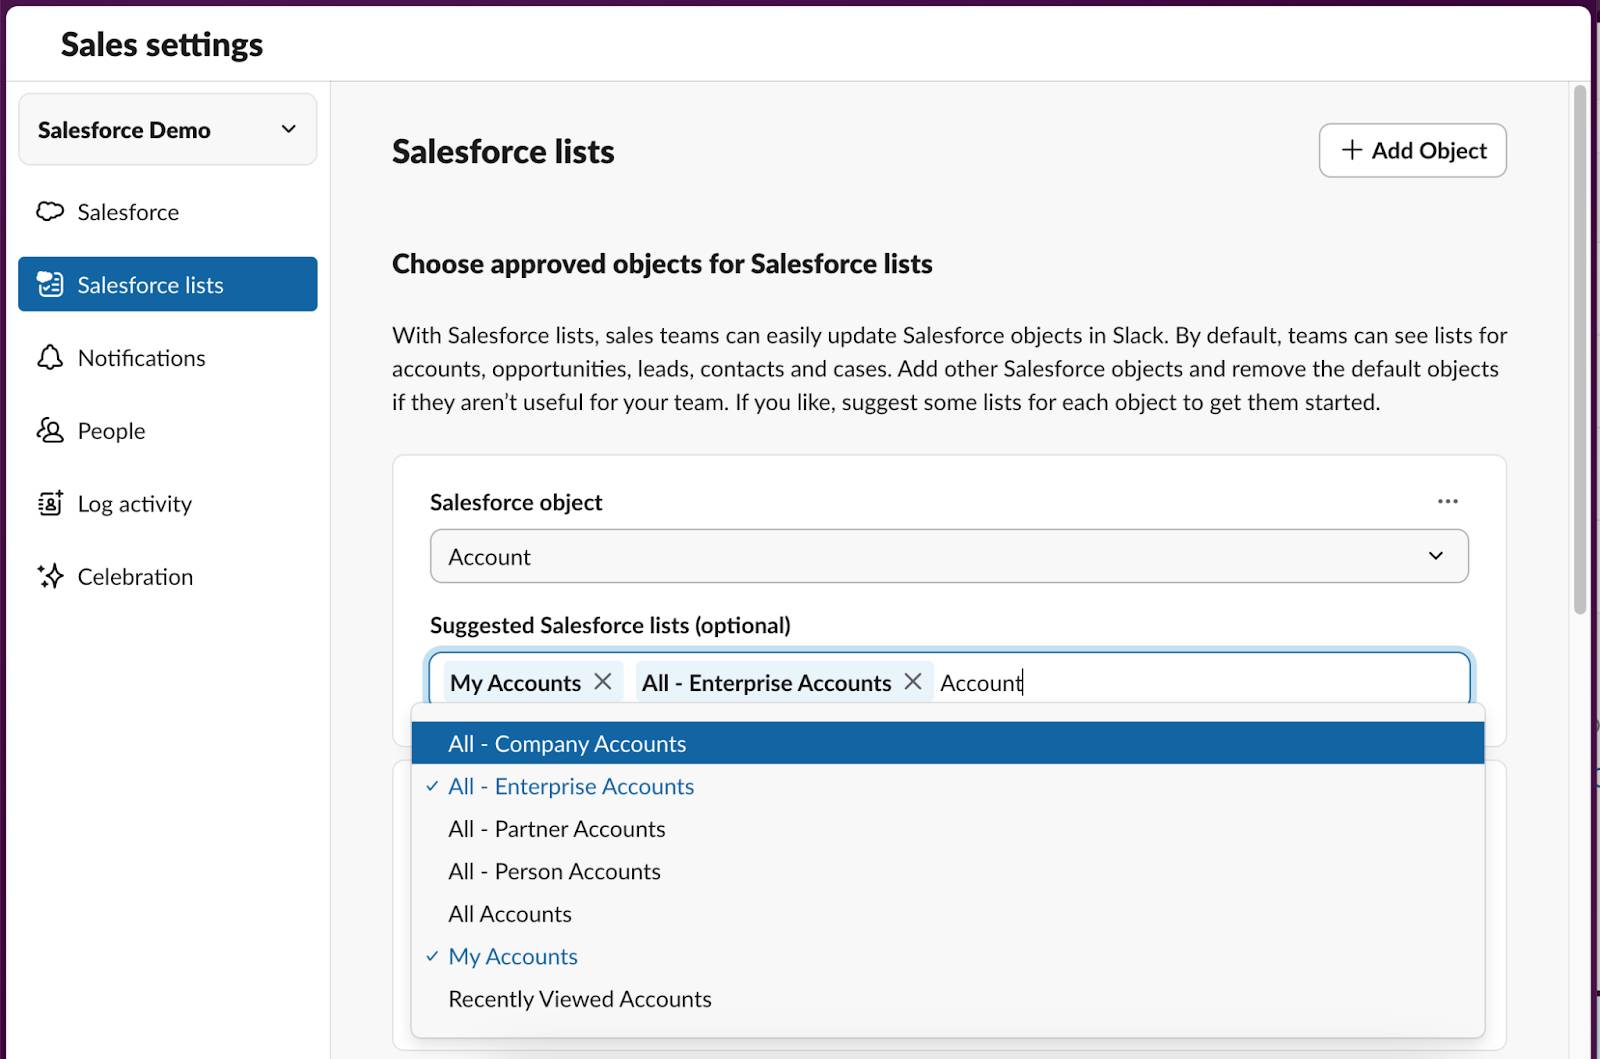Open the Salesforce sidebar section
1600x1059 pixels.
click(x=168, y=212)
